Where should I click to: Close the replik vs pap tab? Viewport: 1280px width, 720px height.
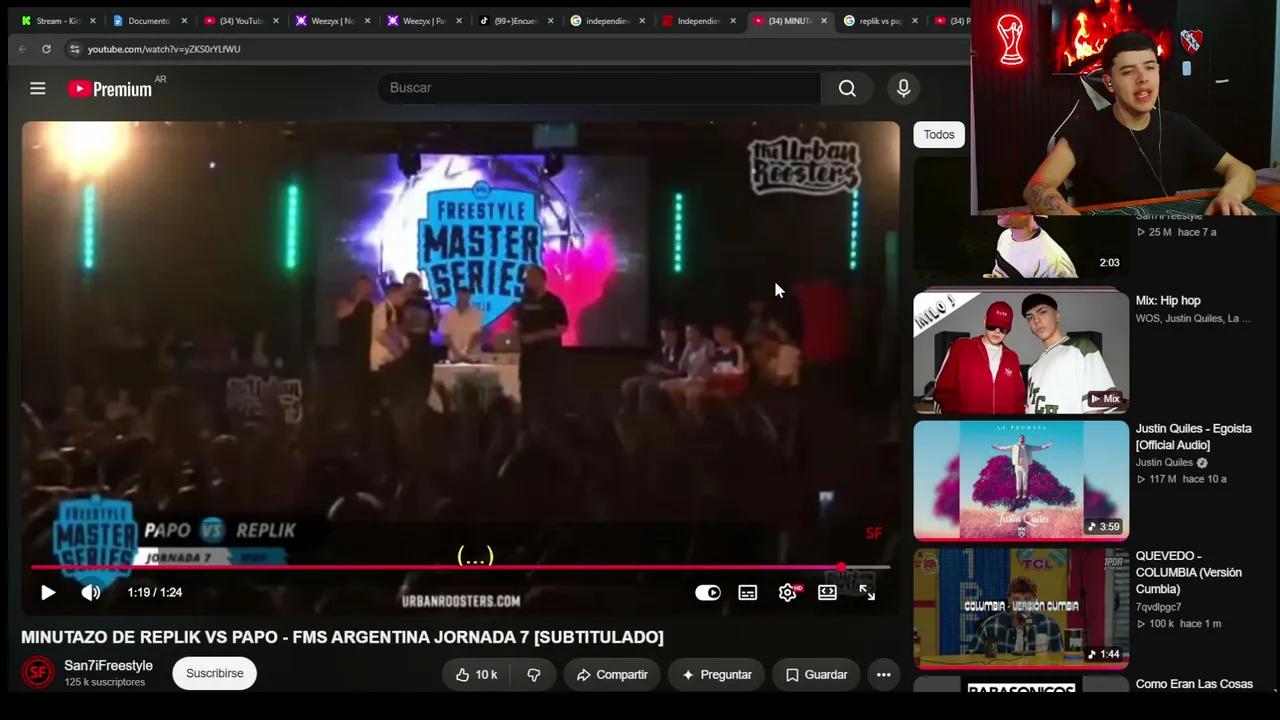tap(915, 21)
